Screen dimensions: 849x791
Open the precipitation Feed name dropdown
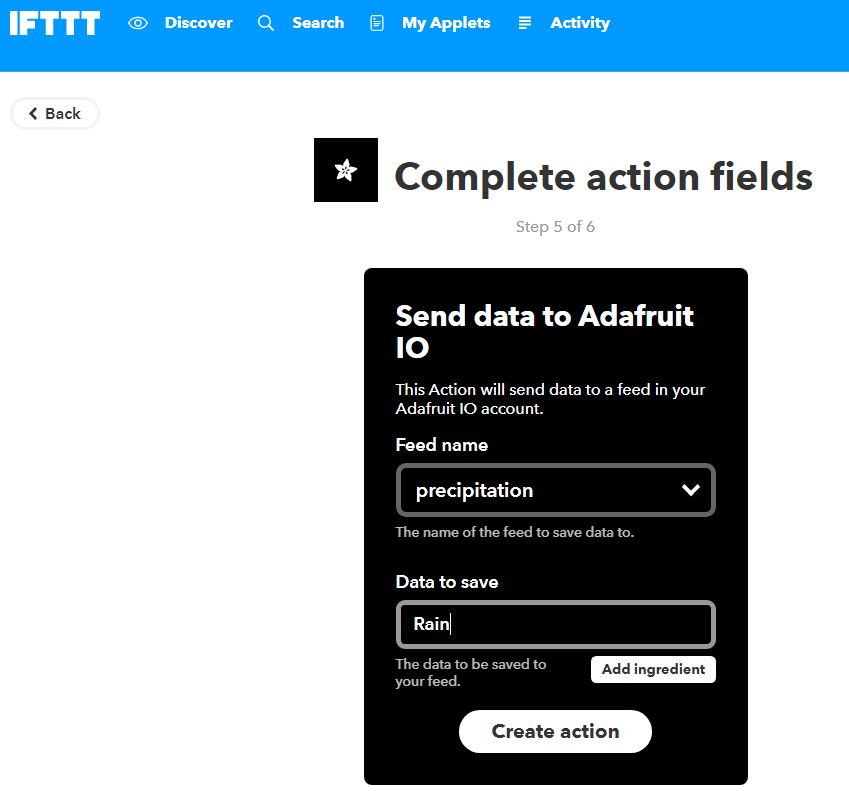(x=555, y=490)
